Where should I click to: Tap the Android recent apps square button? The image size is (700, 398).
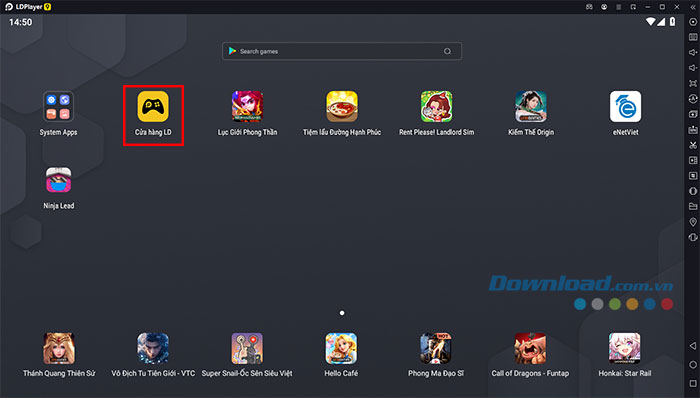tap(693, 384)
